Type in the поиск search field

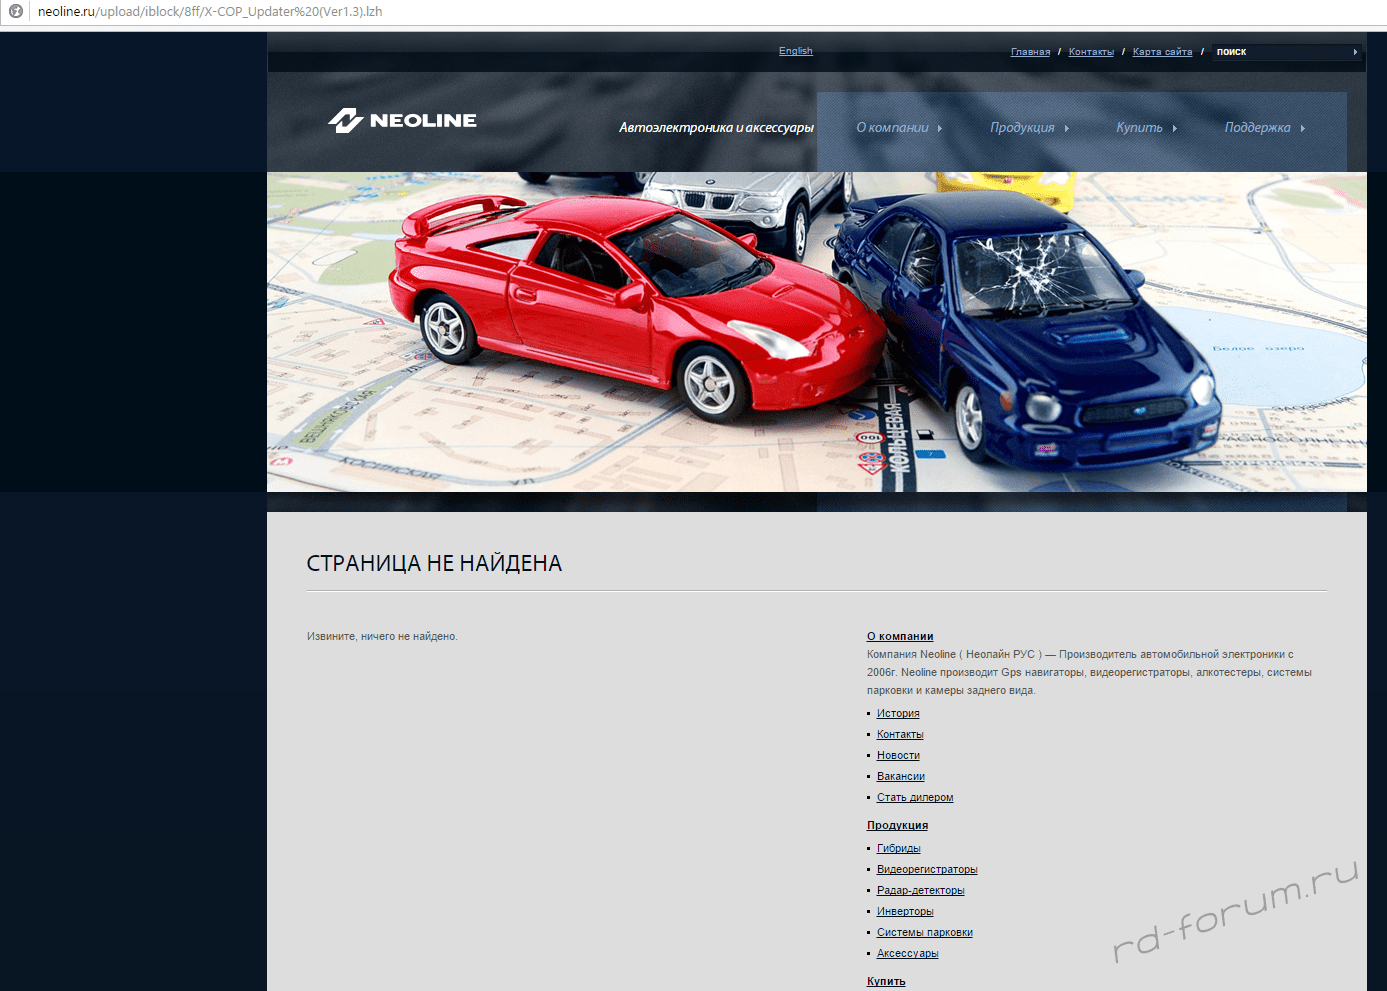(x=1280, y=52)
